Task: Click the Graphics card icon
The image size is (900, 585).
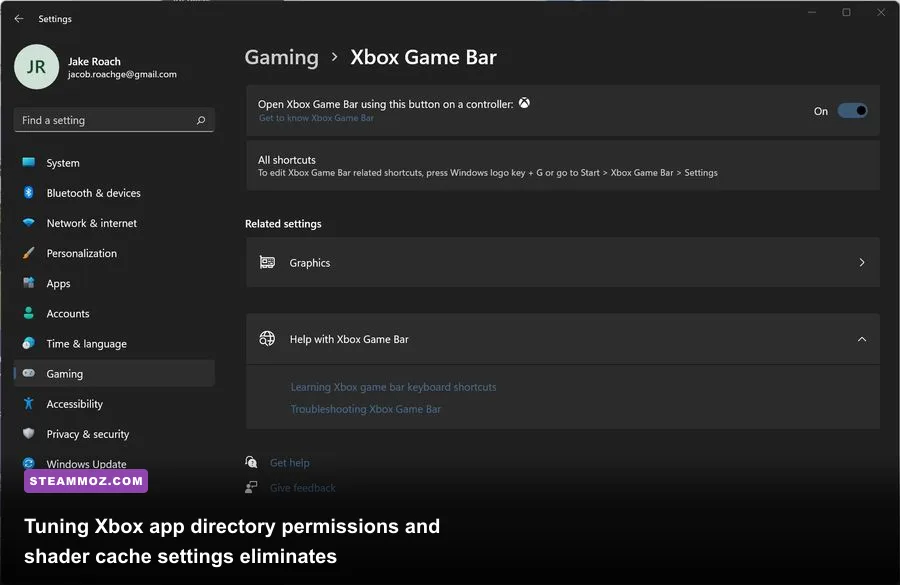Action: tap(267, 262)
